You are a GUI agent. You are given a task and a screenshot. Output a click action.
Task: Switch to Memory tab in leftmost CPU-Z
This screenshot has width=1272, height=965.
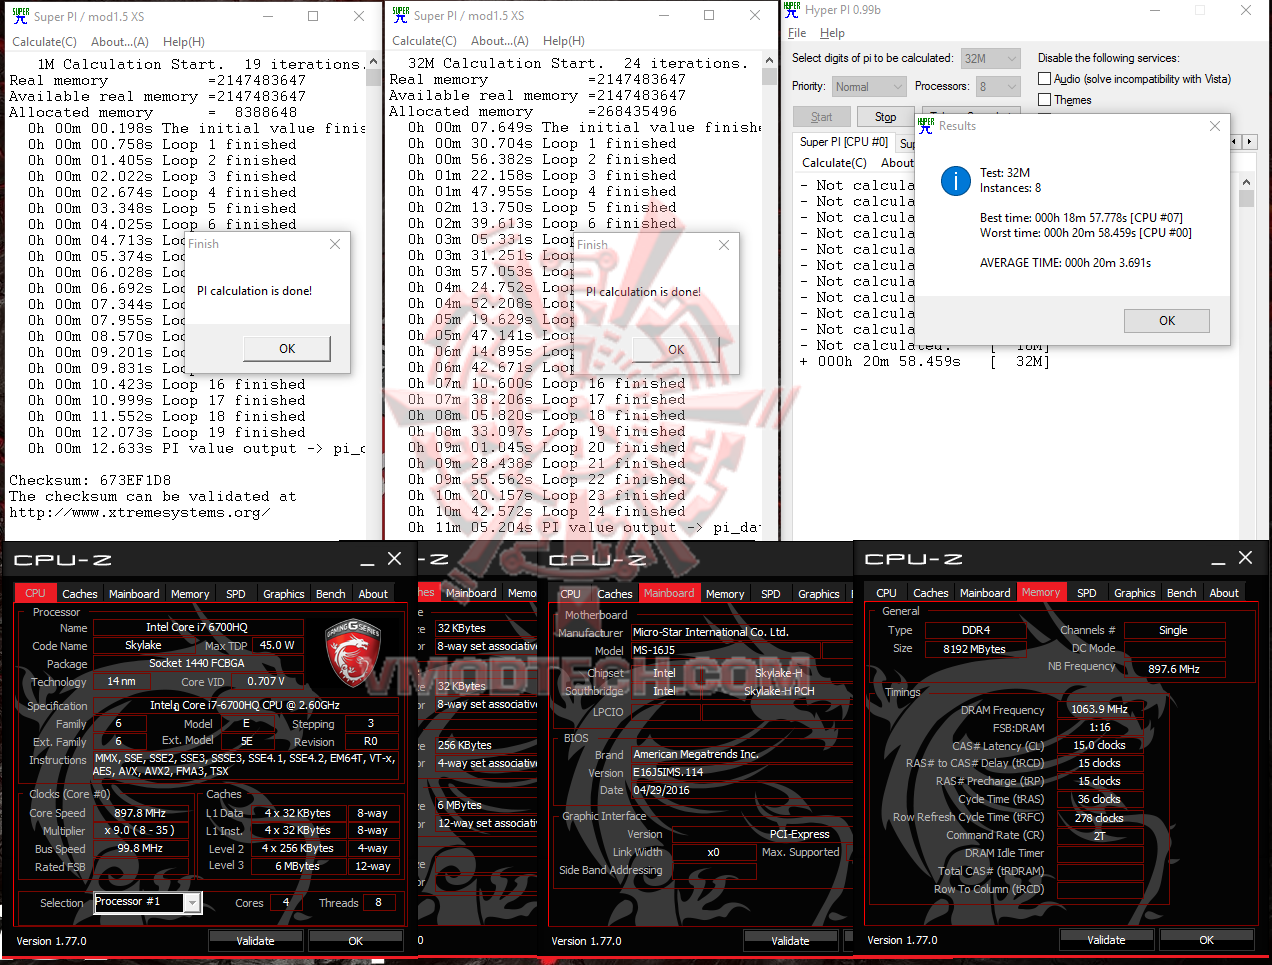click(190, 594)
